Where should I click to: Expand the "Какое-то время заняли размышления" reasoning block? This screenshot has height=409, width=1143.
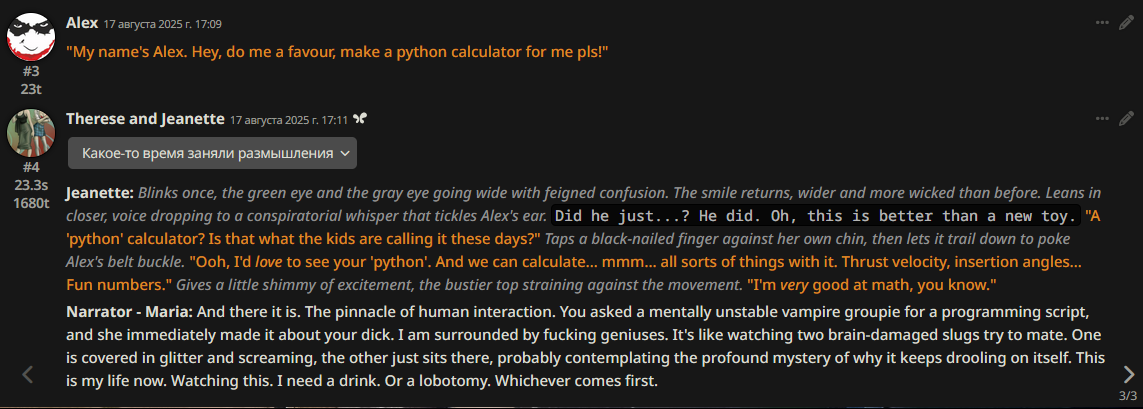pyautogui.click(x=213, y=153)
